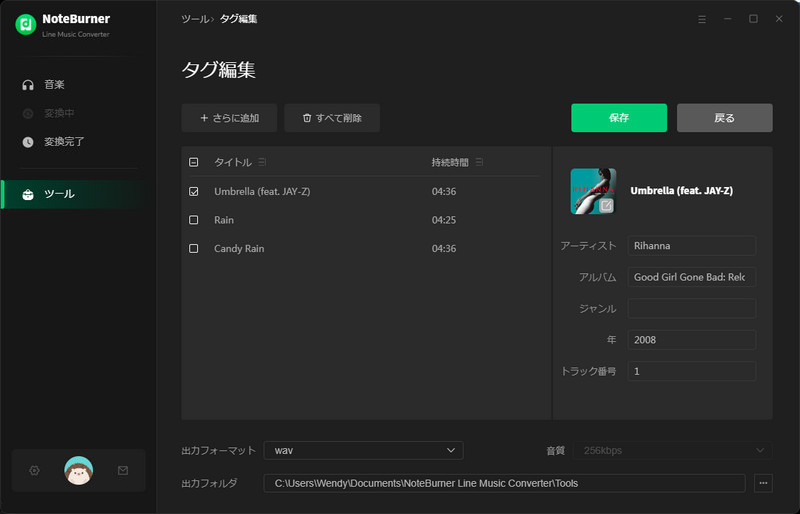
Task: Click the green 保存 button
Action: (619, 118)
